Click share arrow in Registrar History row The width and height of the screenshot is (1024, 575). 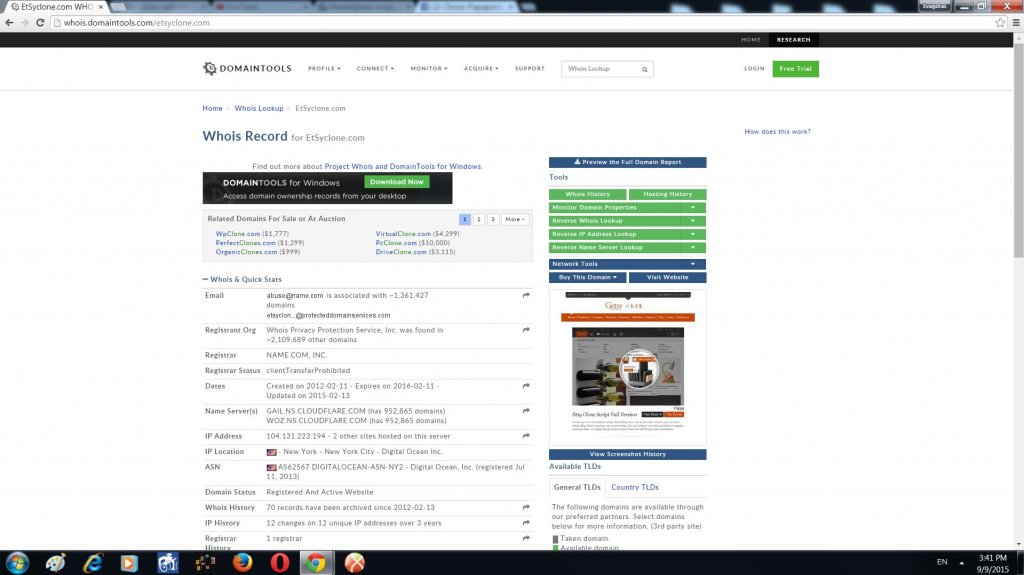tap(526, 538)
